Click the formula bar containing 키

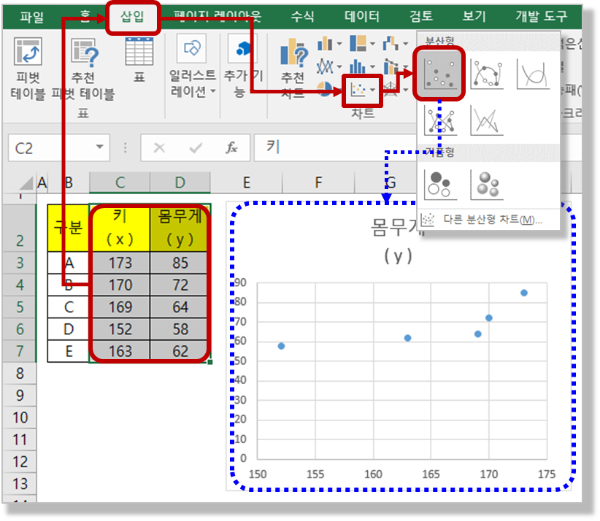coord(335,147)
